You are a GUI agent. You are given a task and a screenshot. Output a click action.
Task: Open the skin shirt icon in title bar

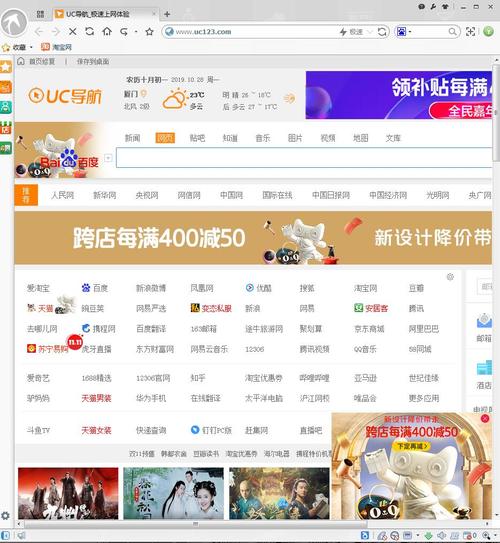tap(445, 6)
